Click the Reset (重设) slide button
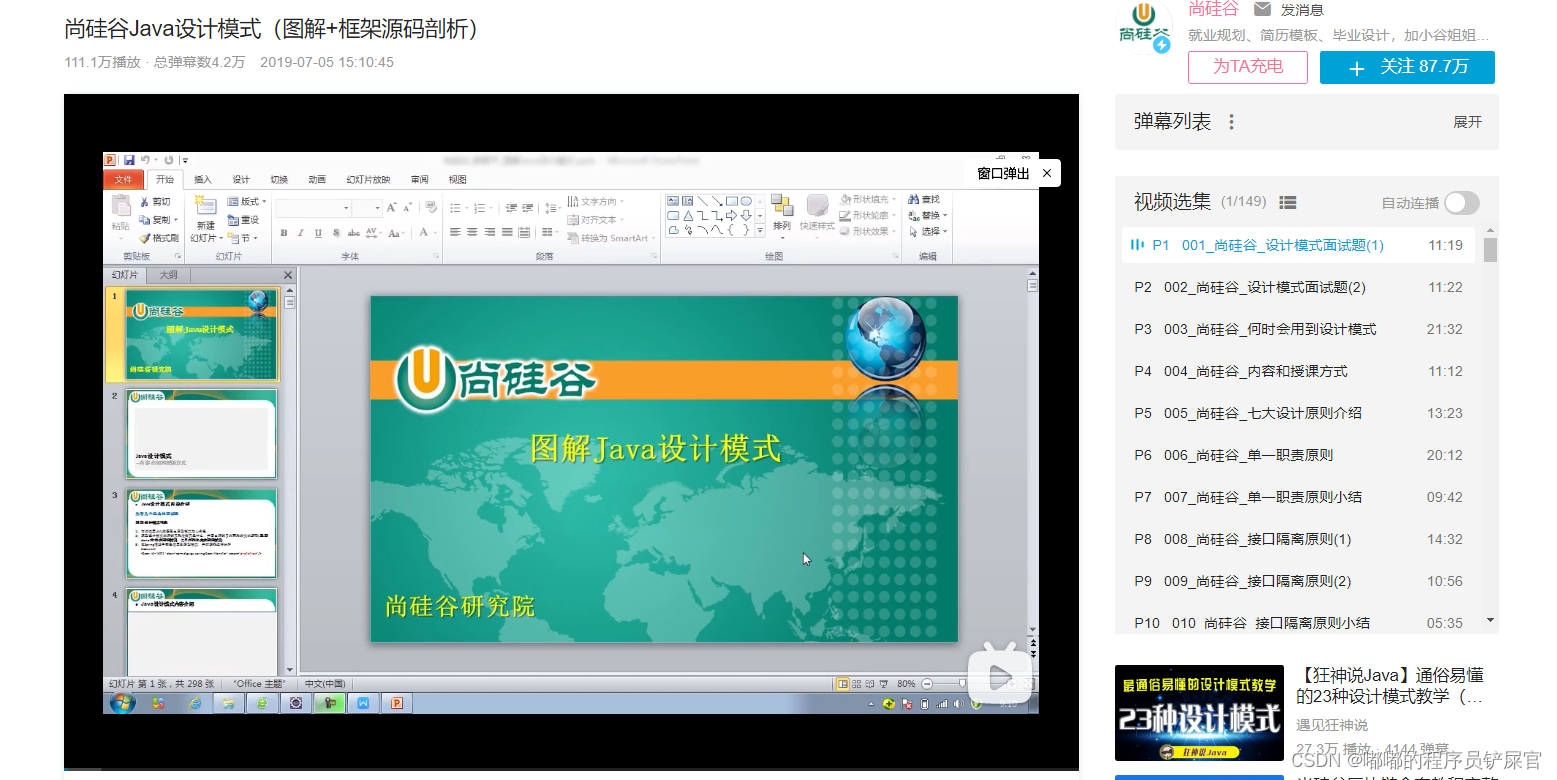This screenshot has width=1557, height=780. click(x=243, y=220)
